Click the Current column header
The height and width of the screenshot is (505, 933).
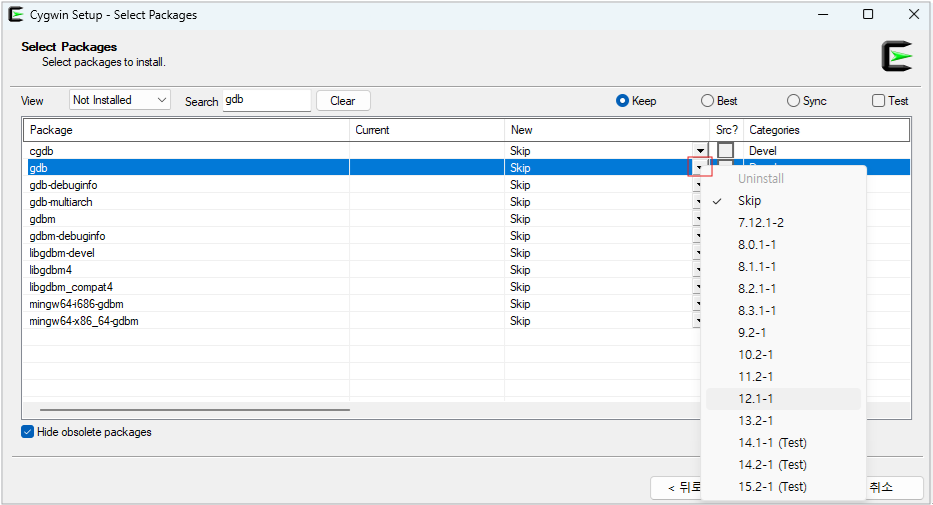click(x=427, y=130)
